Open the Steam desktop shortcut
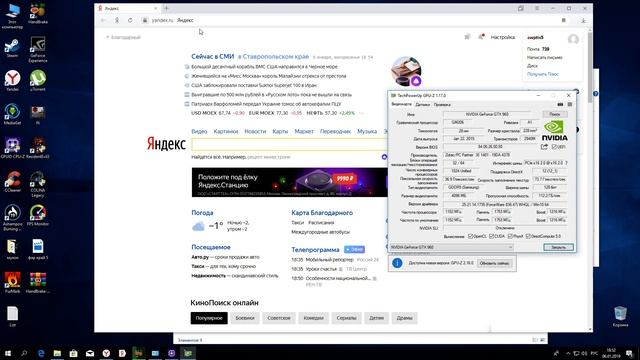The width and height of the screenshot is (640, 360). pyautogui.click(x=12, y=48)
